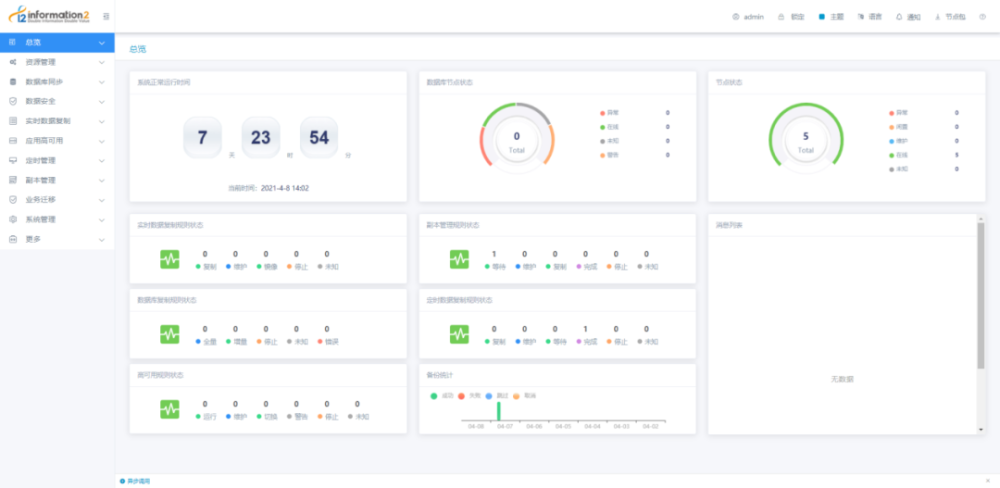Image resolution: width=1000 pixels, height=488 pixels.
Task: Click the lock (锁定) icon in header
Action: pyautogui.click(x=781, y=17)
